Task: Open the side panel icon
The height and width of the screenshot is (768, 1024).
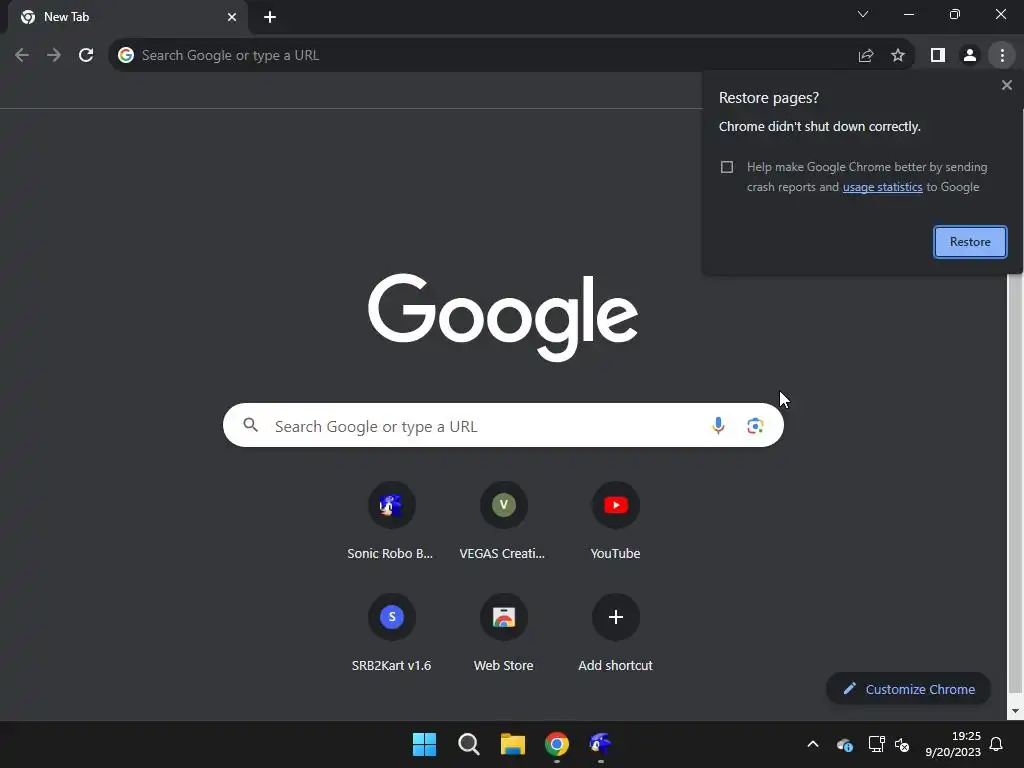Action: coord(938,56)
